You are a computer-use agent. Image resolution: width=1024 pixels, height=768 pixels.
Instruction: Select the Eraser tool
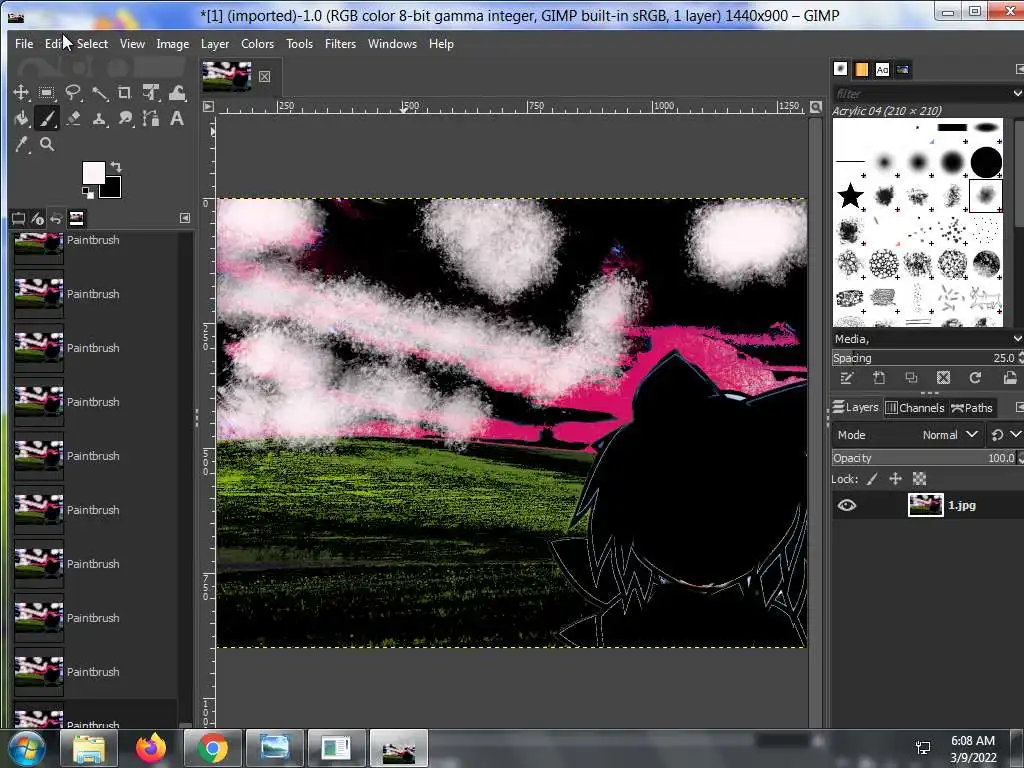point(72,118)
